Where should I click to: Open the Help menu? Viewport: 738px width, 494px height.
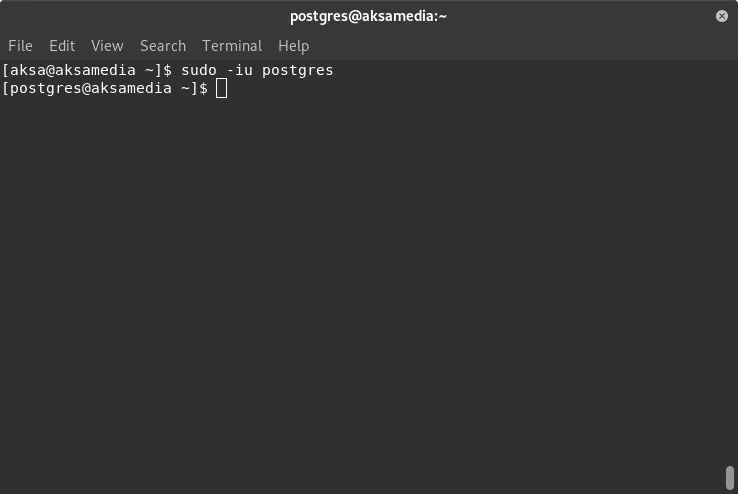[294, 46]
